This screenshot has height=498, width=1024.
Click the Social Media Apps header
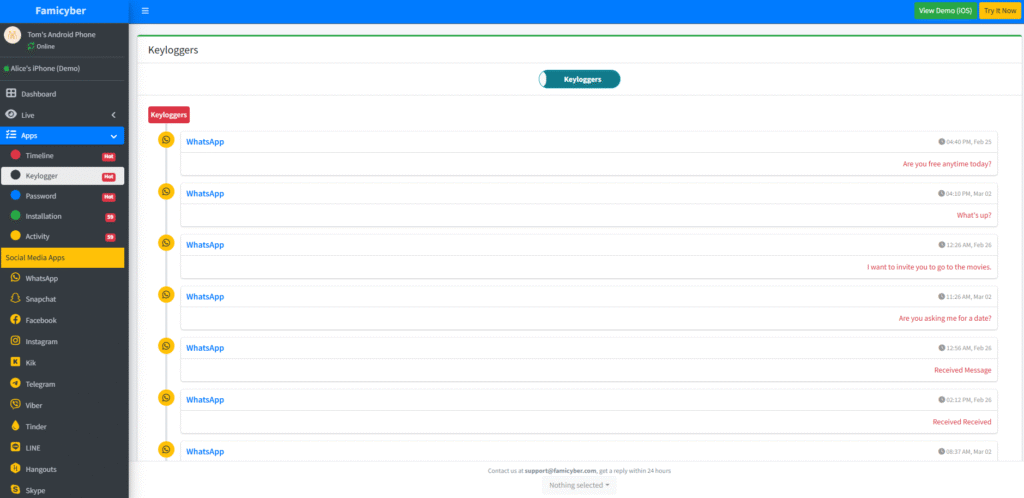pos(62,258)
